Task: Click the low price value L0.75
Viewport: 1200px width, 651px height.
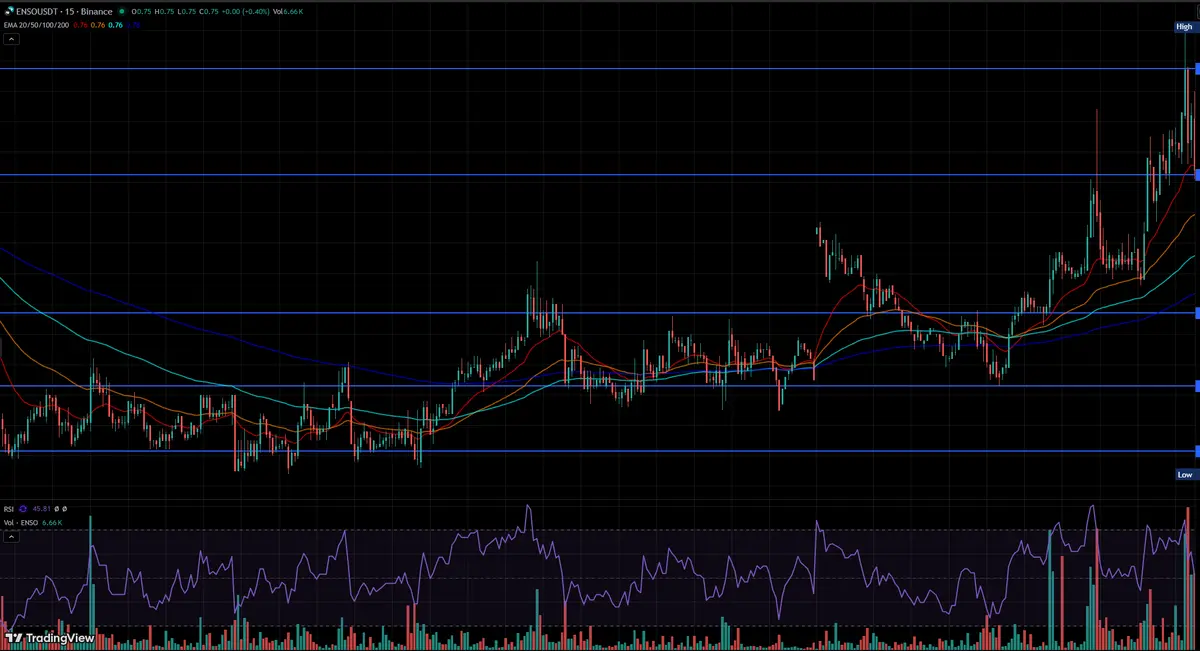Action: (187, 11)
